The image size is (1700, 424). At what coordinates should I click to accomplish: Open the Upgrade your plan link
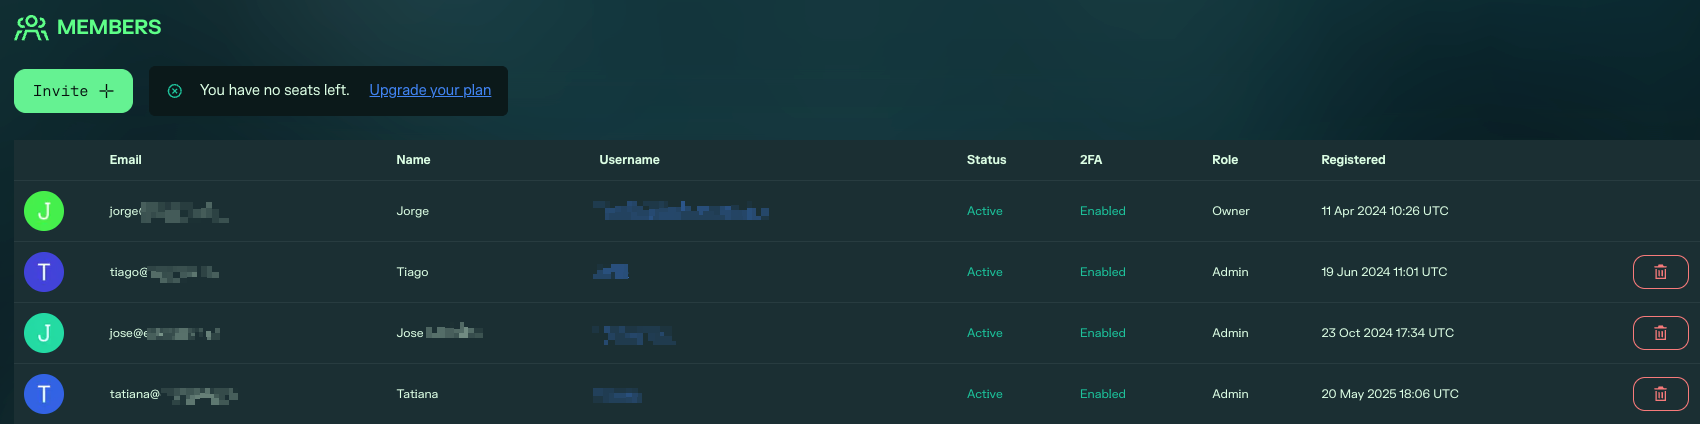click(x=430, y=90)
